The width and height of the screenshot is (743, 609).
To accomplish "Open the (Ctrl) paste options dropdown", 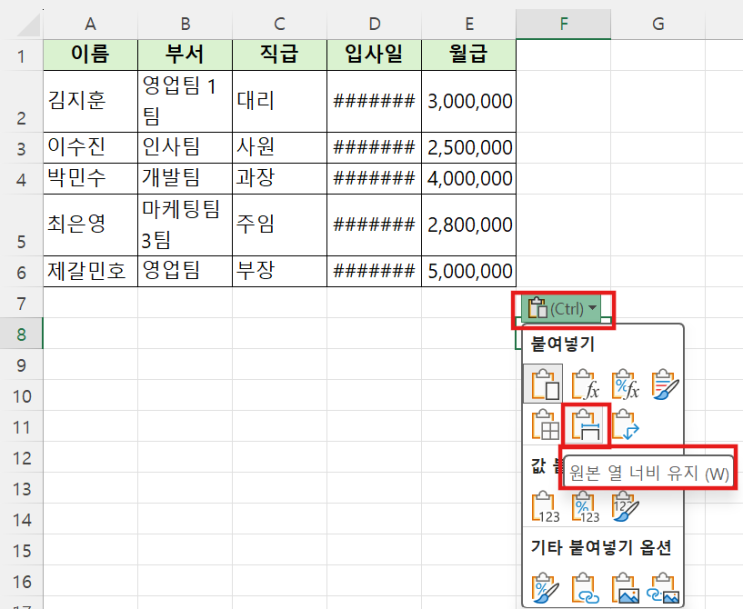I will (x=562, y=309).
